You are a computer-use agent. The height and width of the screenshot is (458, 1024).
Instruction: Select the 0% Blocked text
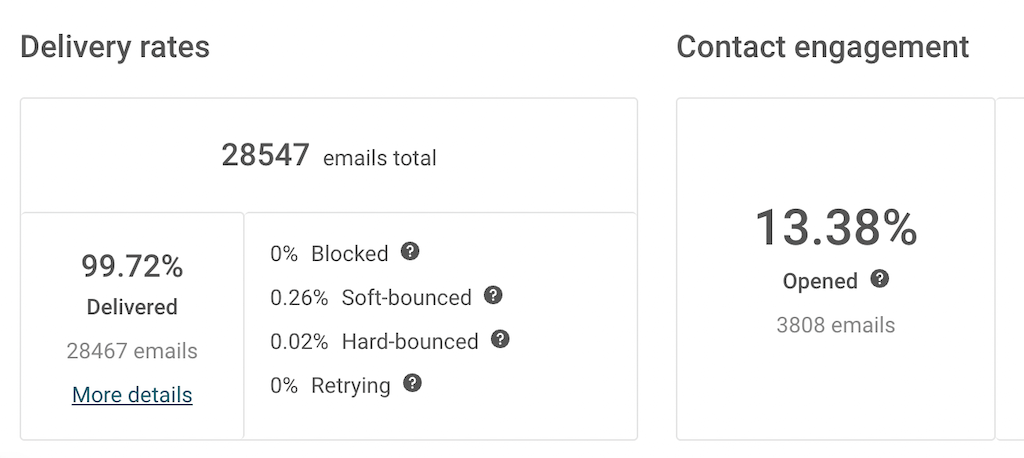pos(329,253)
